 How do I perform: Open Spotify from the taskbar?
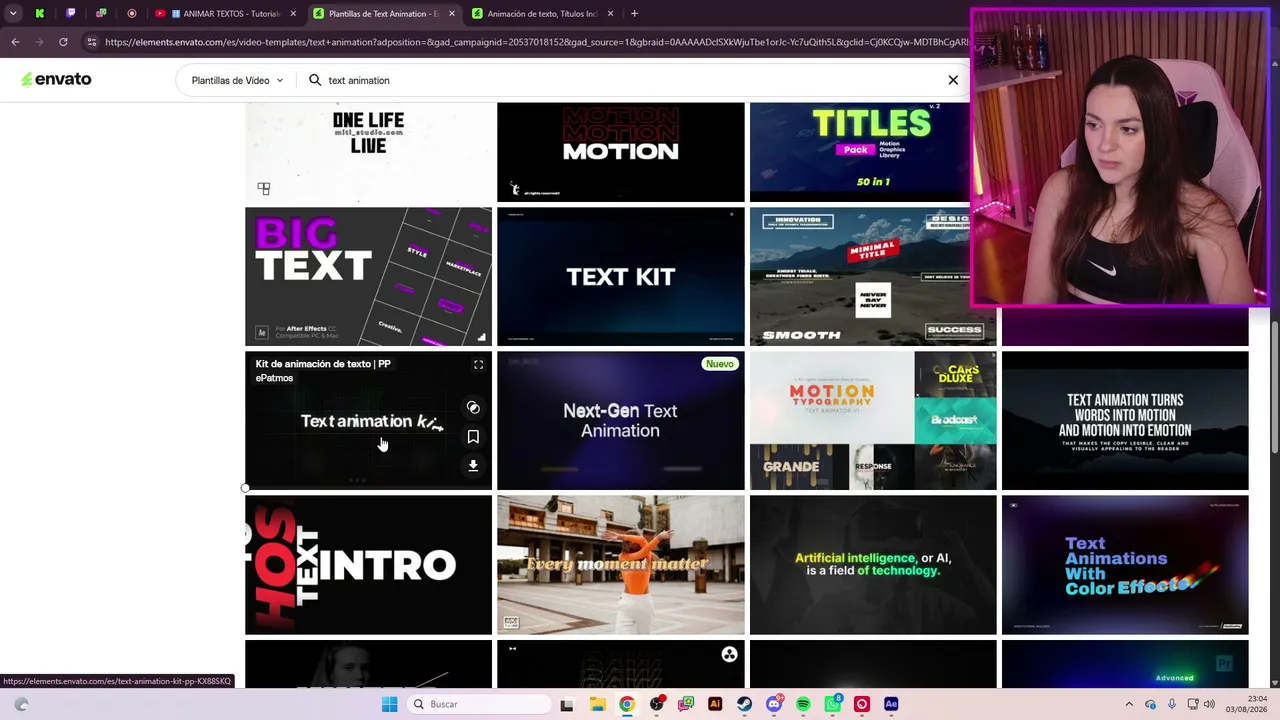pos(803,704)
